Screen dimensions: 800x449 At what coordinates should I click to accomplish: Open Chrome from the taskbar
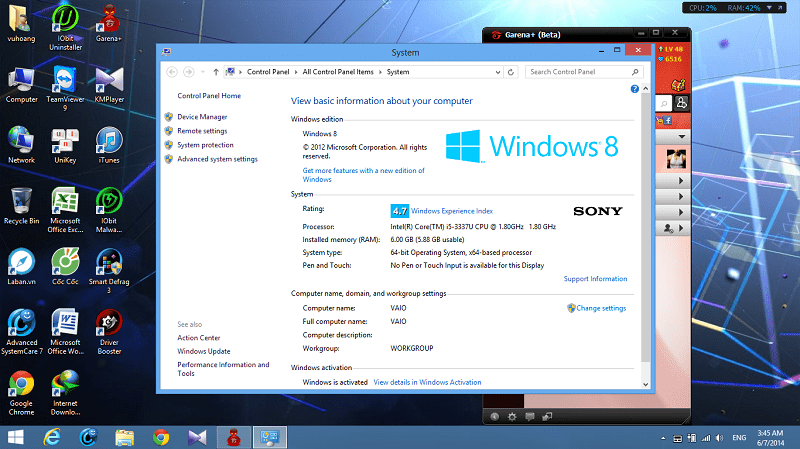(161, 437)
